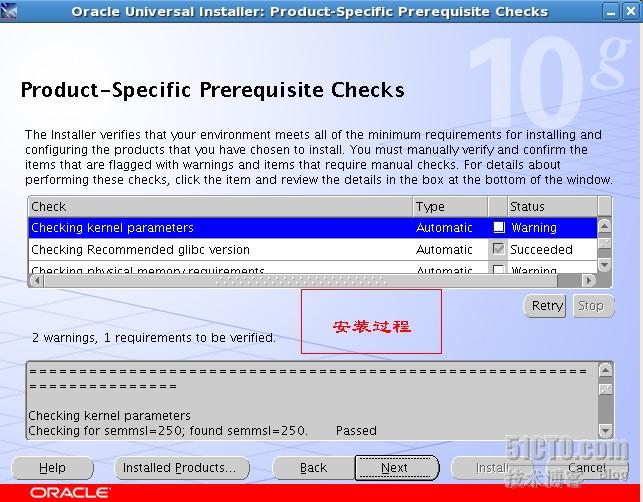
Task: Click the horizontal scrollbar thumb of checks table
Action: (301, 281)
